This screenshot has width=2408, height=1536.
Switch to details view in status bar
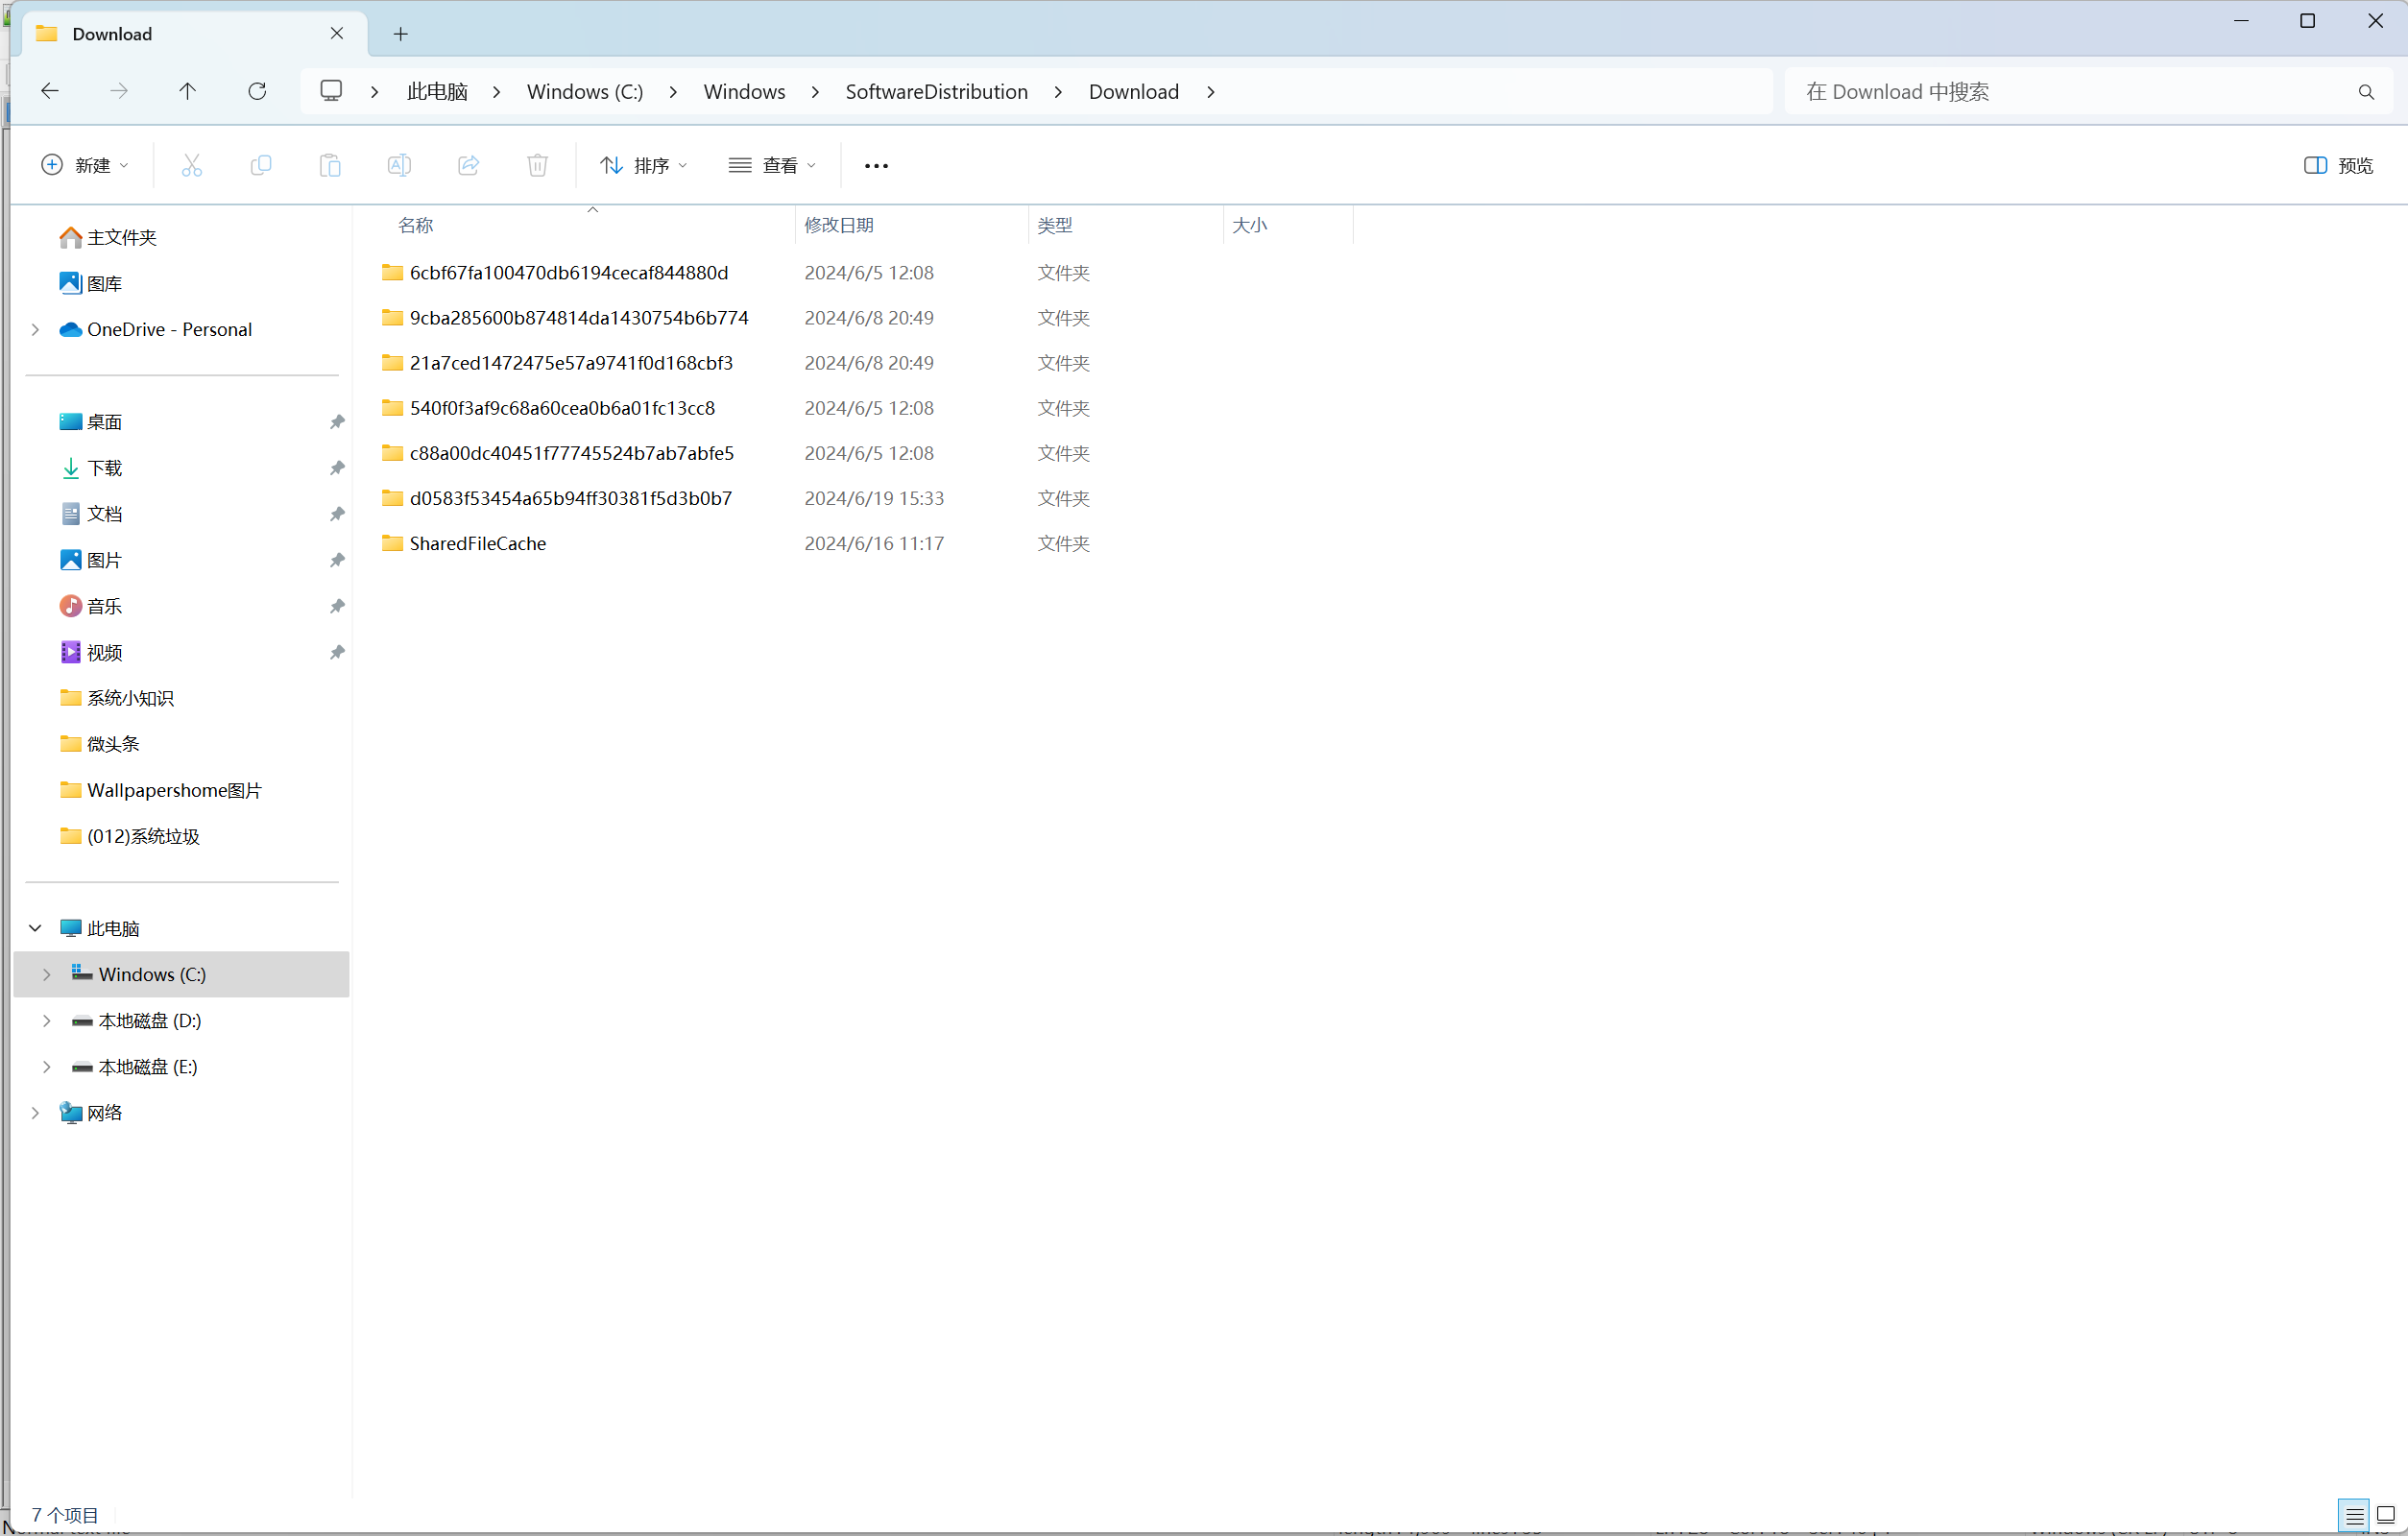coord(2354,1515)
